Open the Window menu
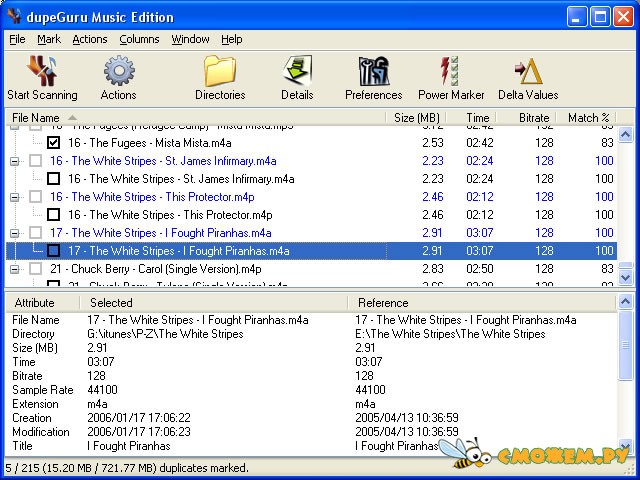Image resolution: width=640 pixels, height=480 pixels. pyautogui.click(x=190, y=39)
